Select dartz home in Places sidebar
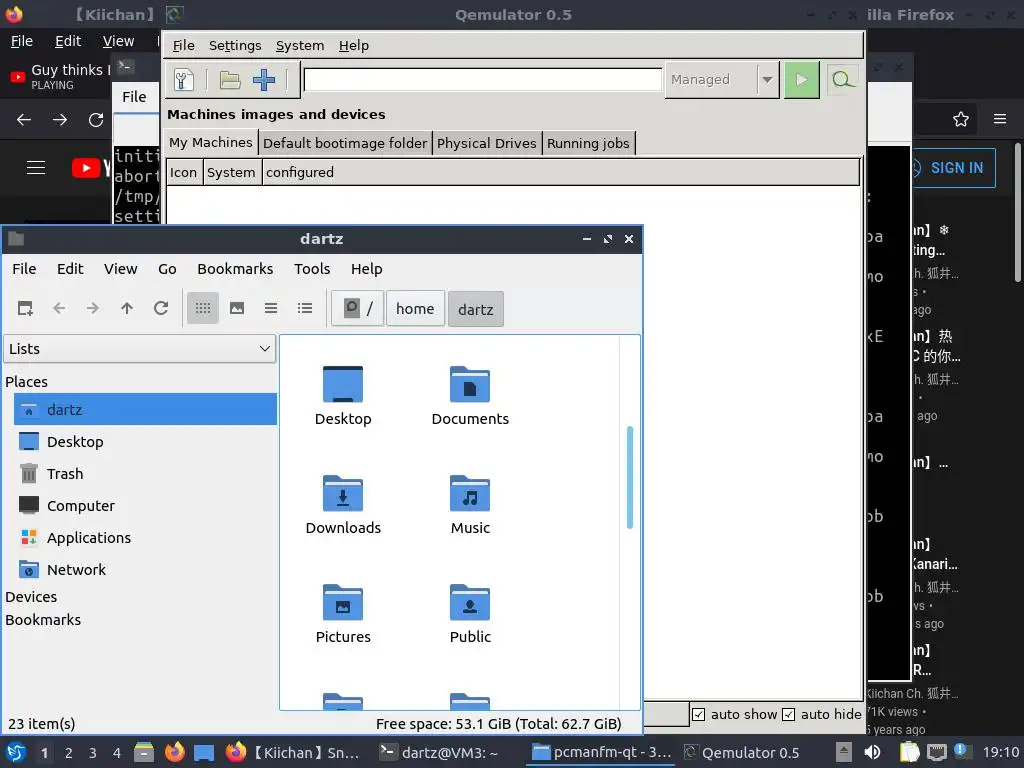The width and height of the screenshot is (1024, 768). pos(145,409)
